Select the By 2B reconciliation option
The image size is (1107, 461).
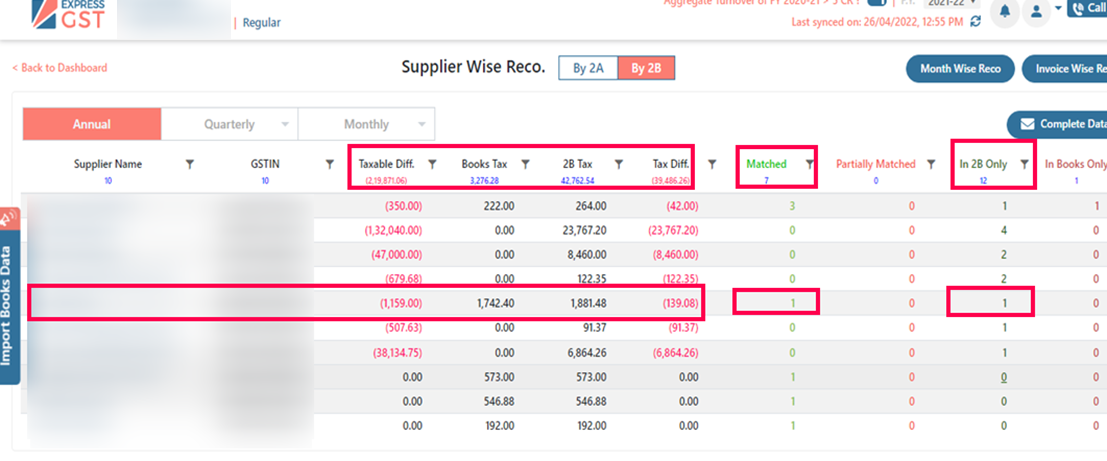coord(647,68)
